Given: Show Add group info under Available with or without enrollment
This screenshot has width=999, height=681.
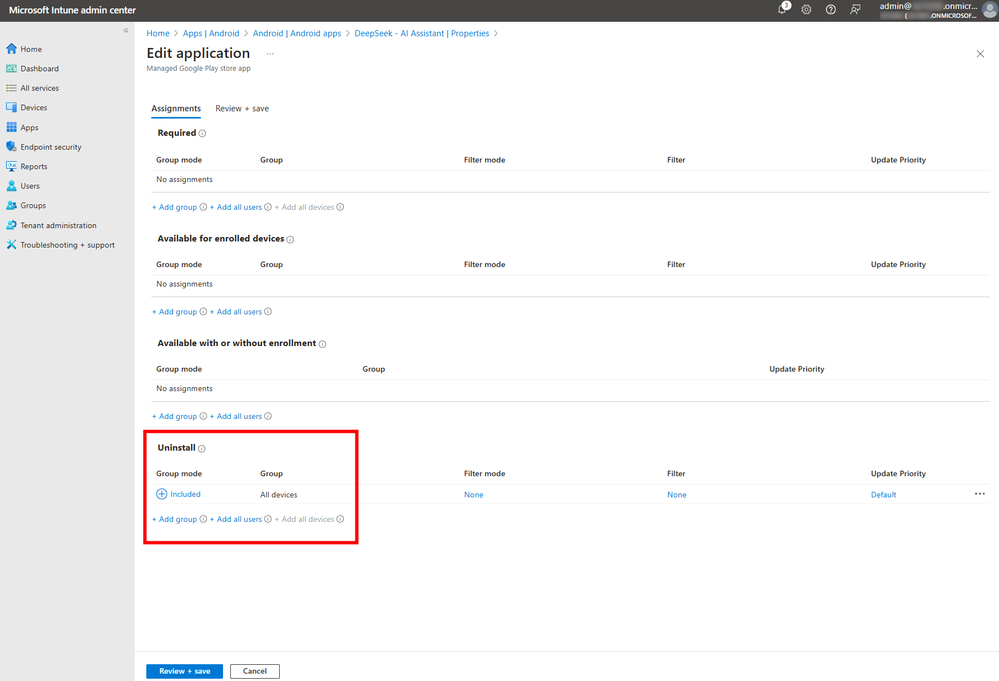Looking at the screenshot, I should pos(203,416).
